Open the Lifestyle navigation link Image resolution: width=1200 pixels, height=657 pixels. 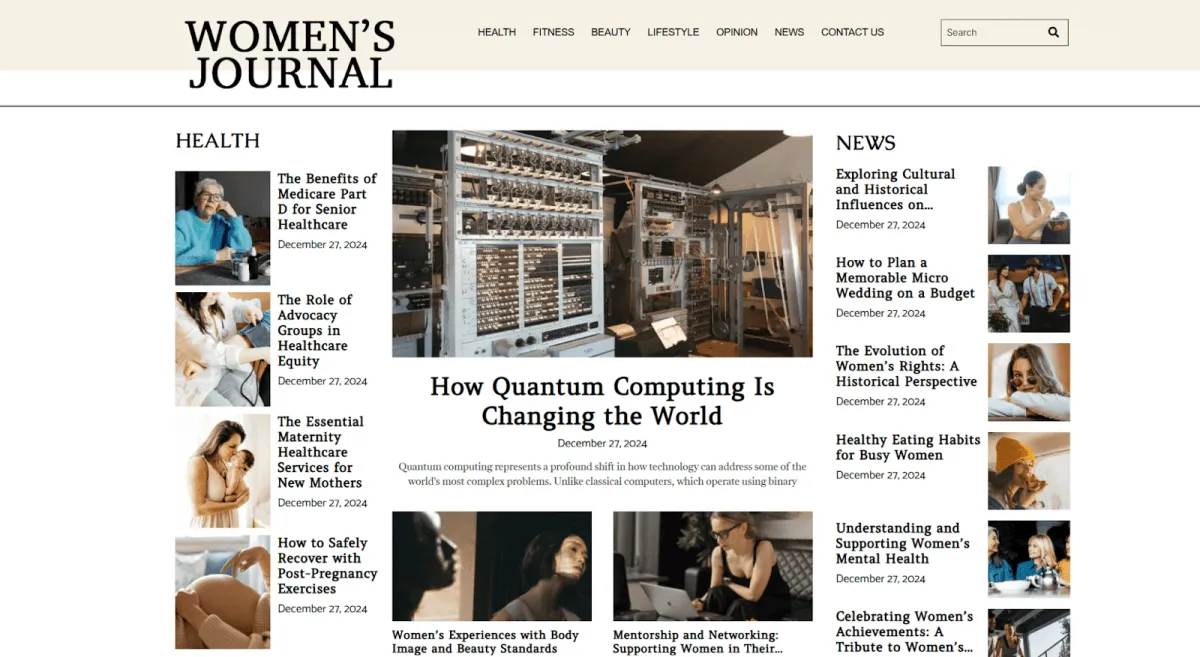tap(673, 32)
